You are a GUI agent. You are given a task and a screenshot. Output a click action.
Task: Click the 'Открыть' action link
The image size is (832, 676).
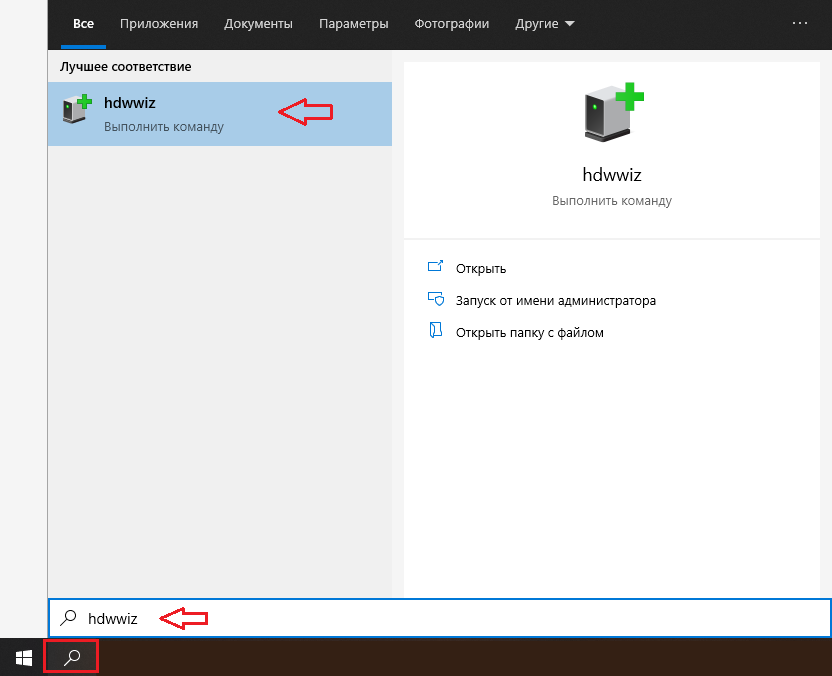(481, 268)
